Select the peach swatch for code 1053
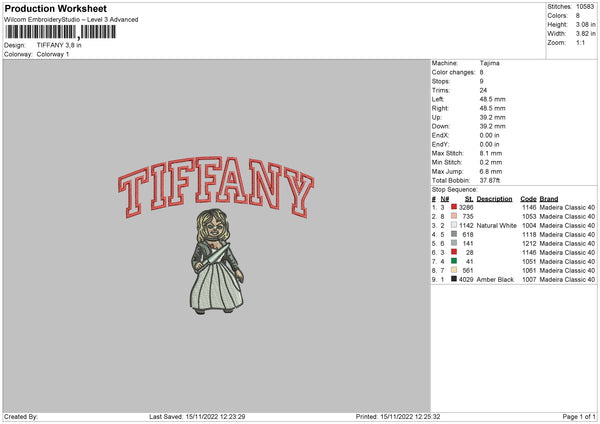 (x=454, y=215)
